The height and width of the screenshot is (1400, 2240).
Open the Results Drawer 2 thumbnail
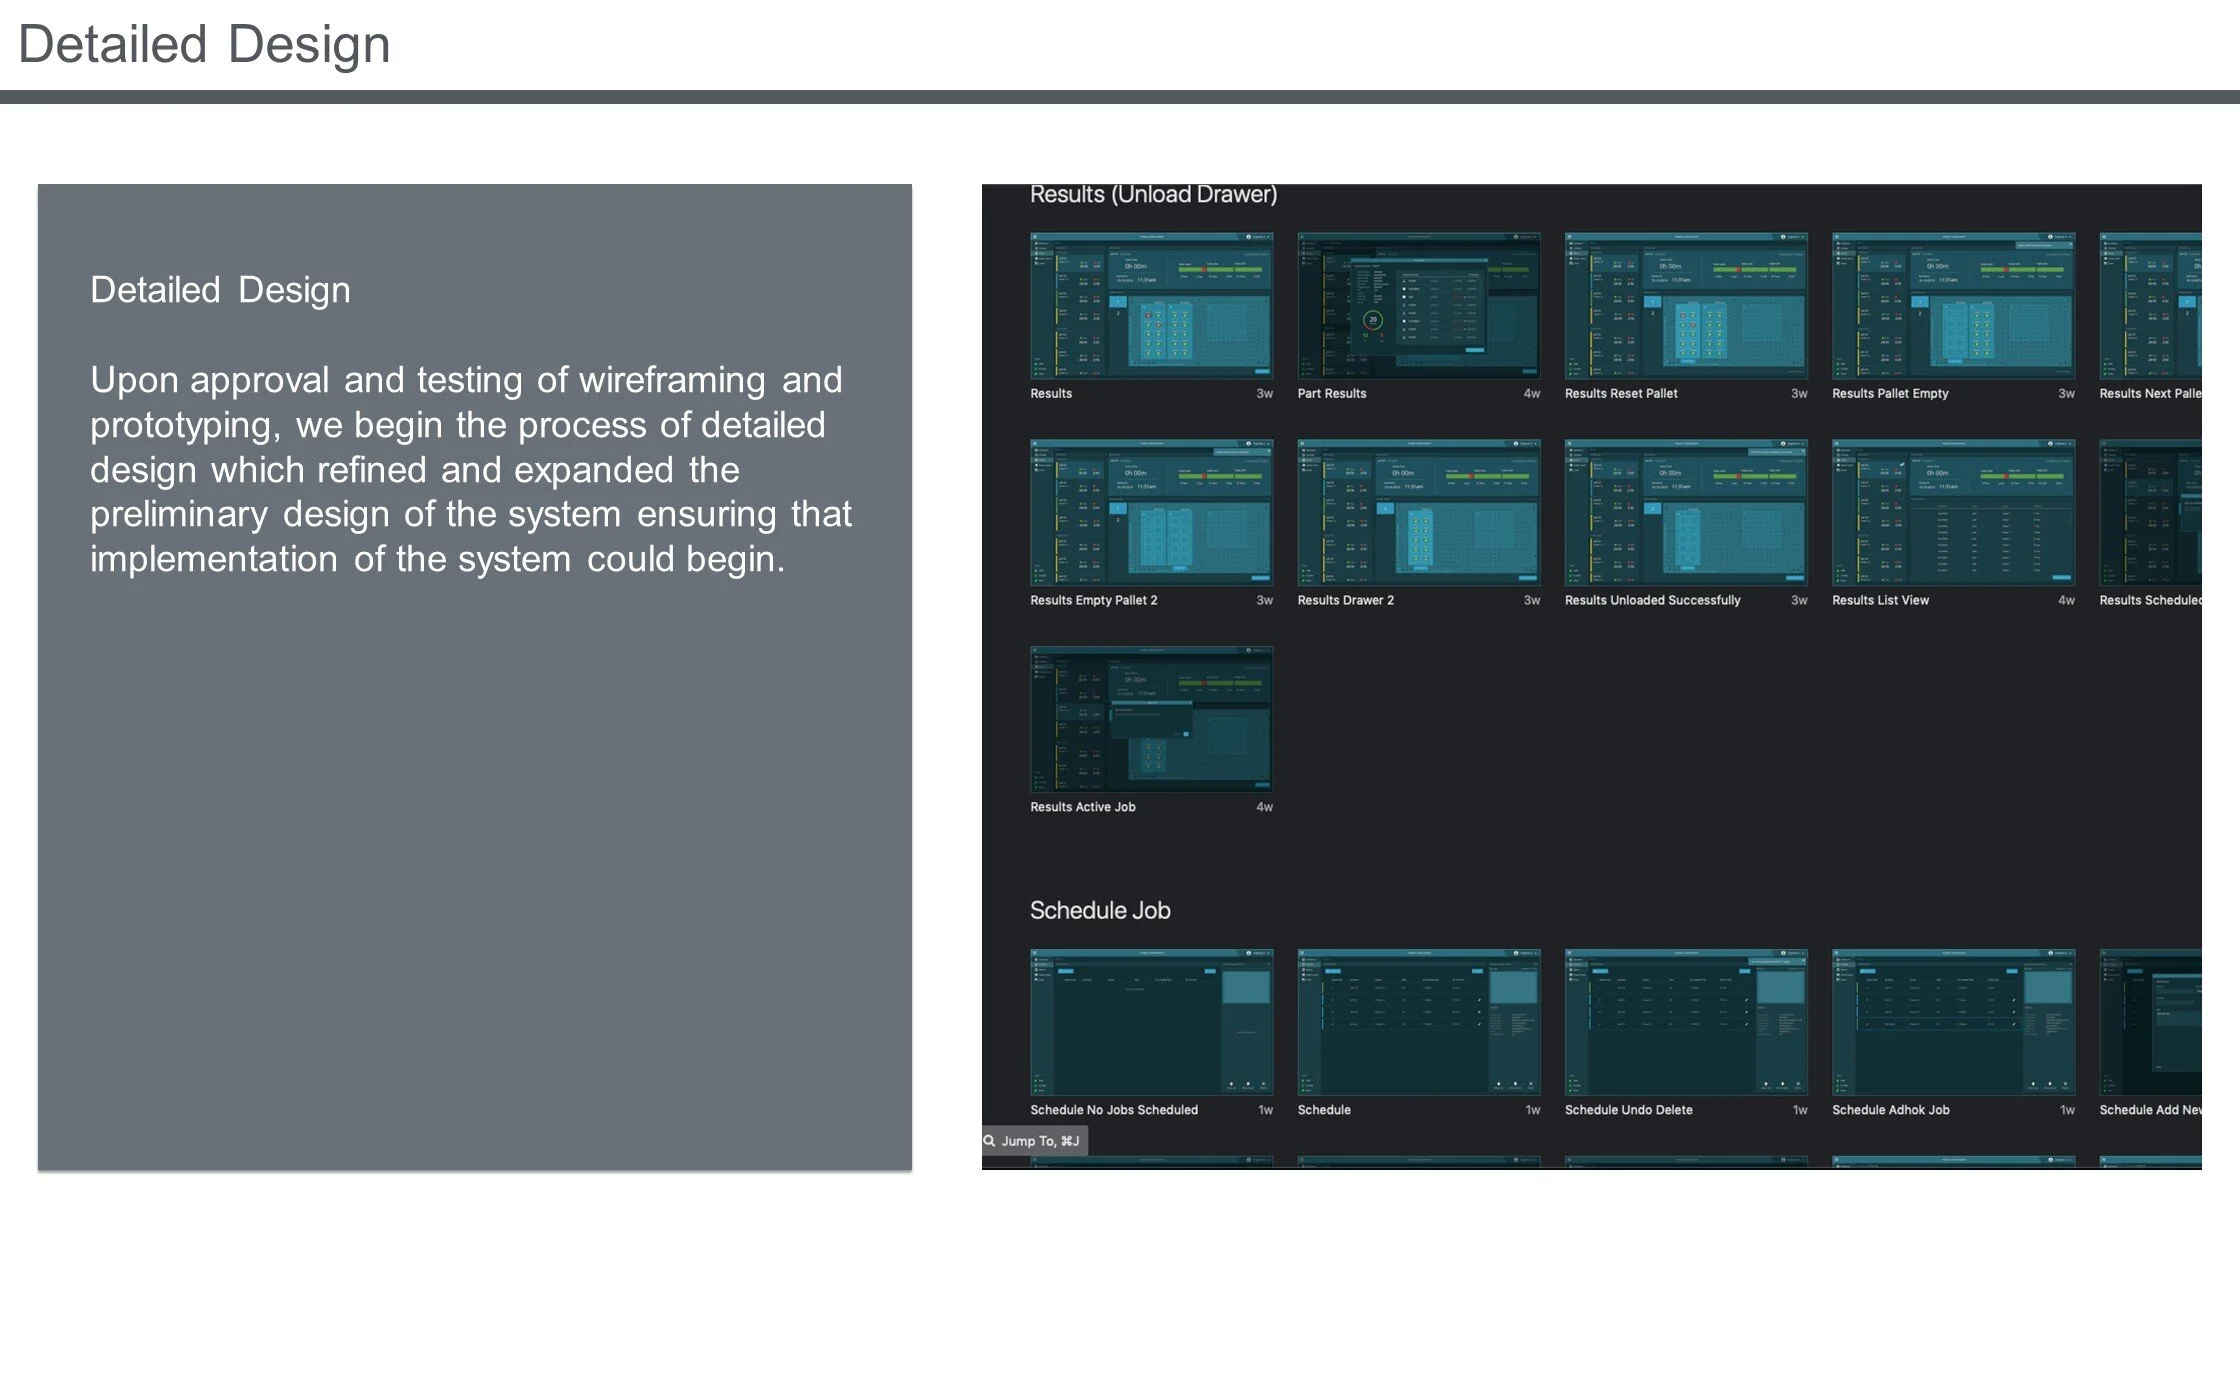[x=1418, y=513]
